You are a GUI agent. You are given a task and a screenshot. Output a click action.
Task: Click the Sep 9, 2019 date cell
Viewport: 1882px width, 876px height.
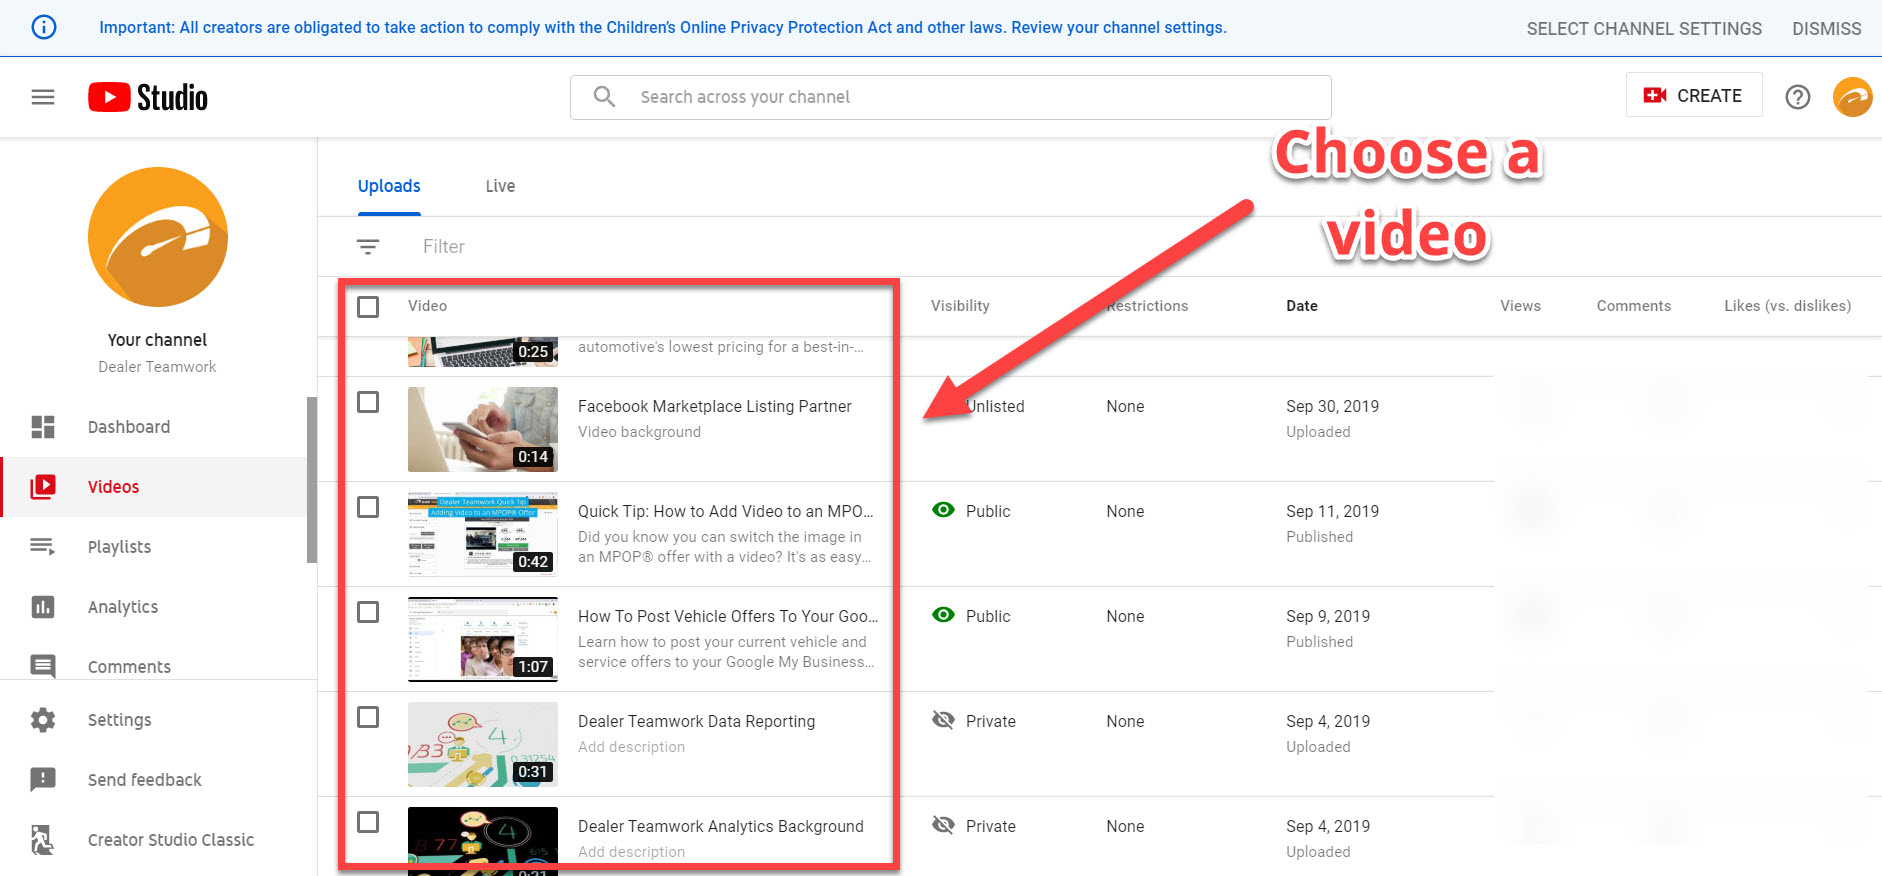tap(1328, 616)
